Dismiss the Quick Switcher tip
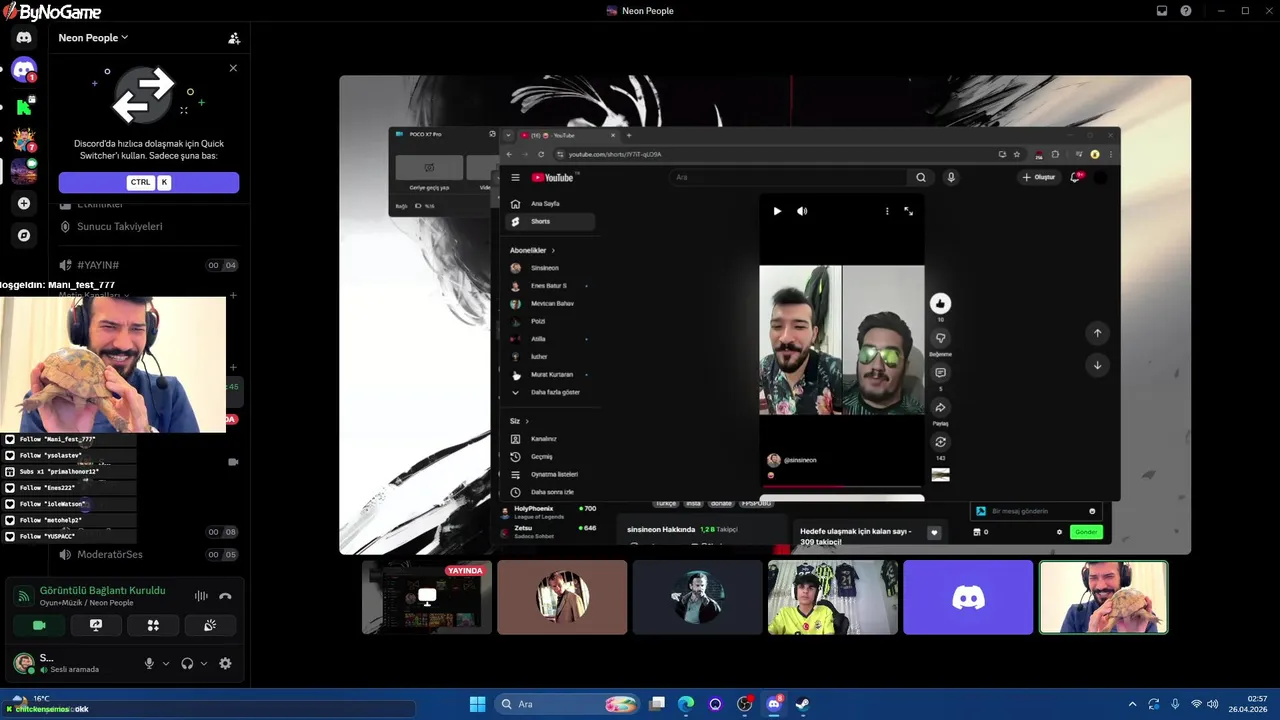 (x=233, y=68)
